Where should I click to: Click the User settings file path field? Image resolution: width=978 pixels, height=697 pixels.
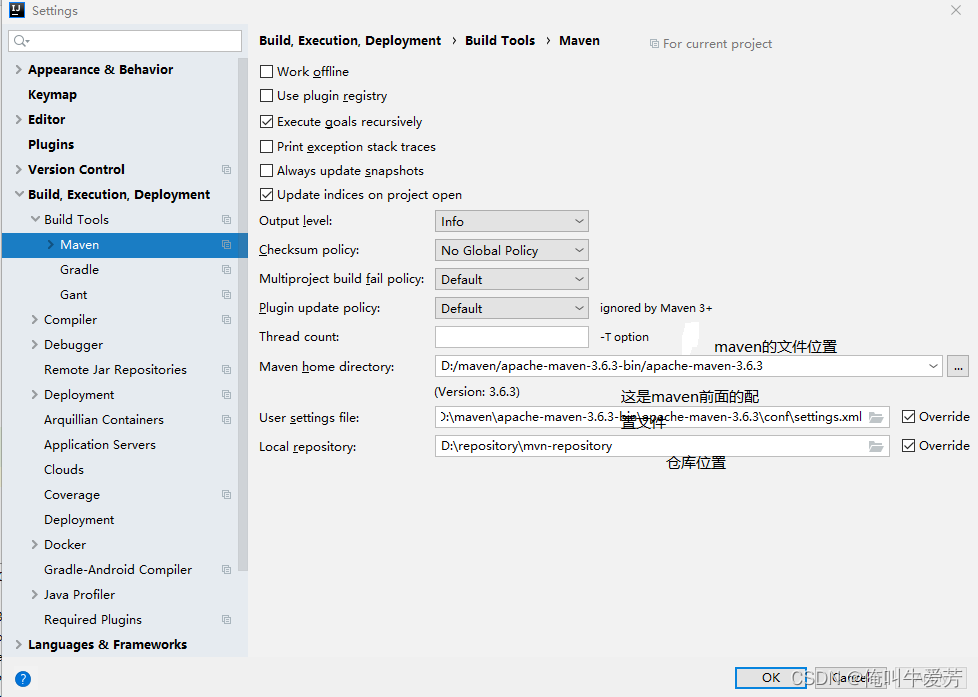662,417
